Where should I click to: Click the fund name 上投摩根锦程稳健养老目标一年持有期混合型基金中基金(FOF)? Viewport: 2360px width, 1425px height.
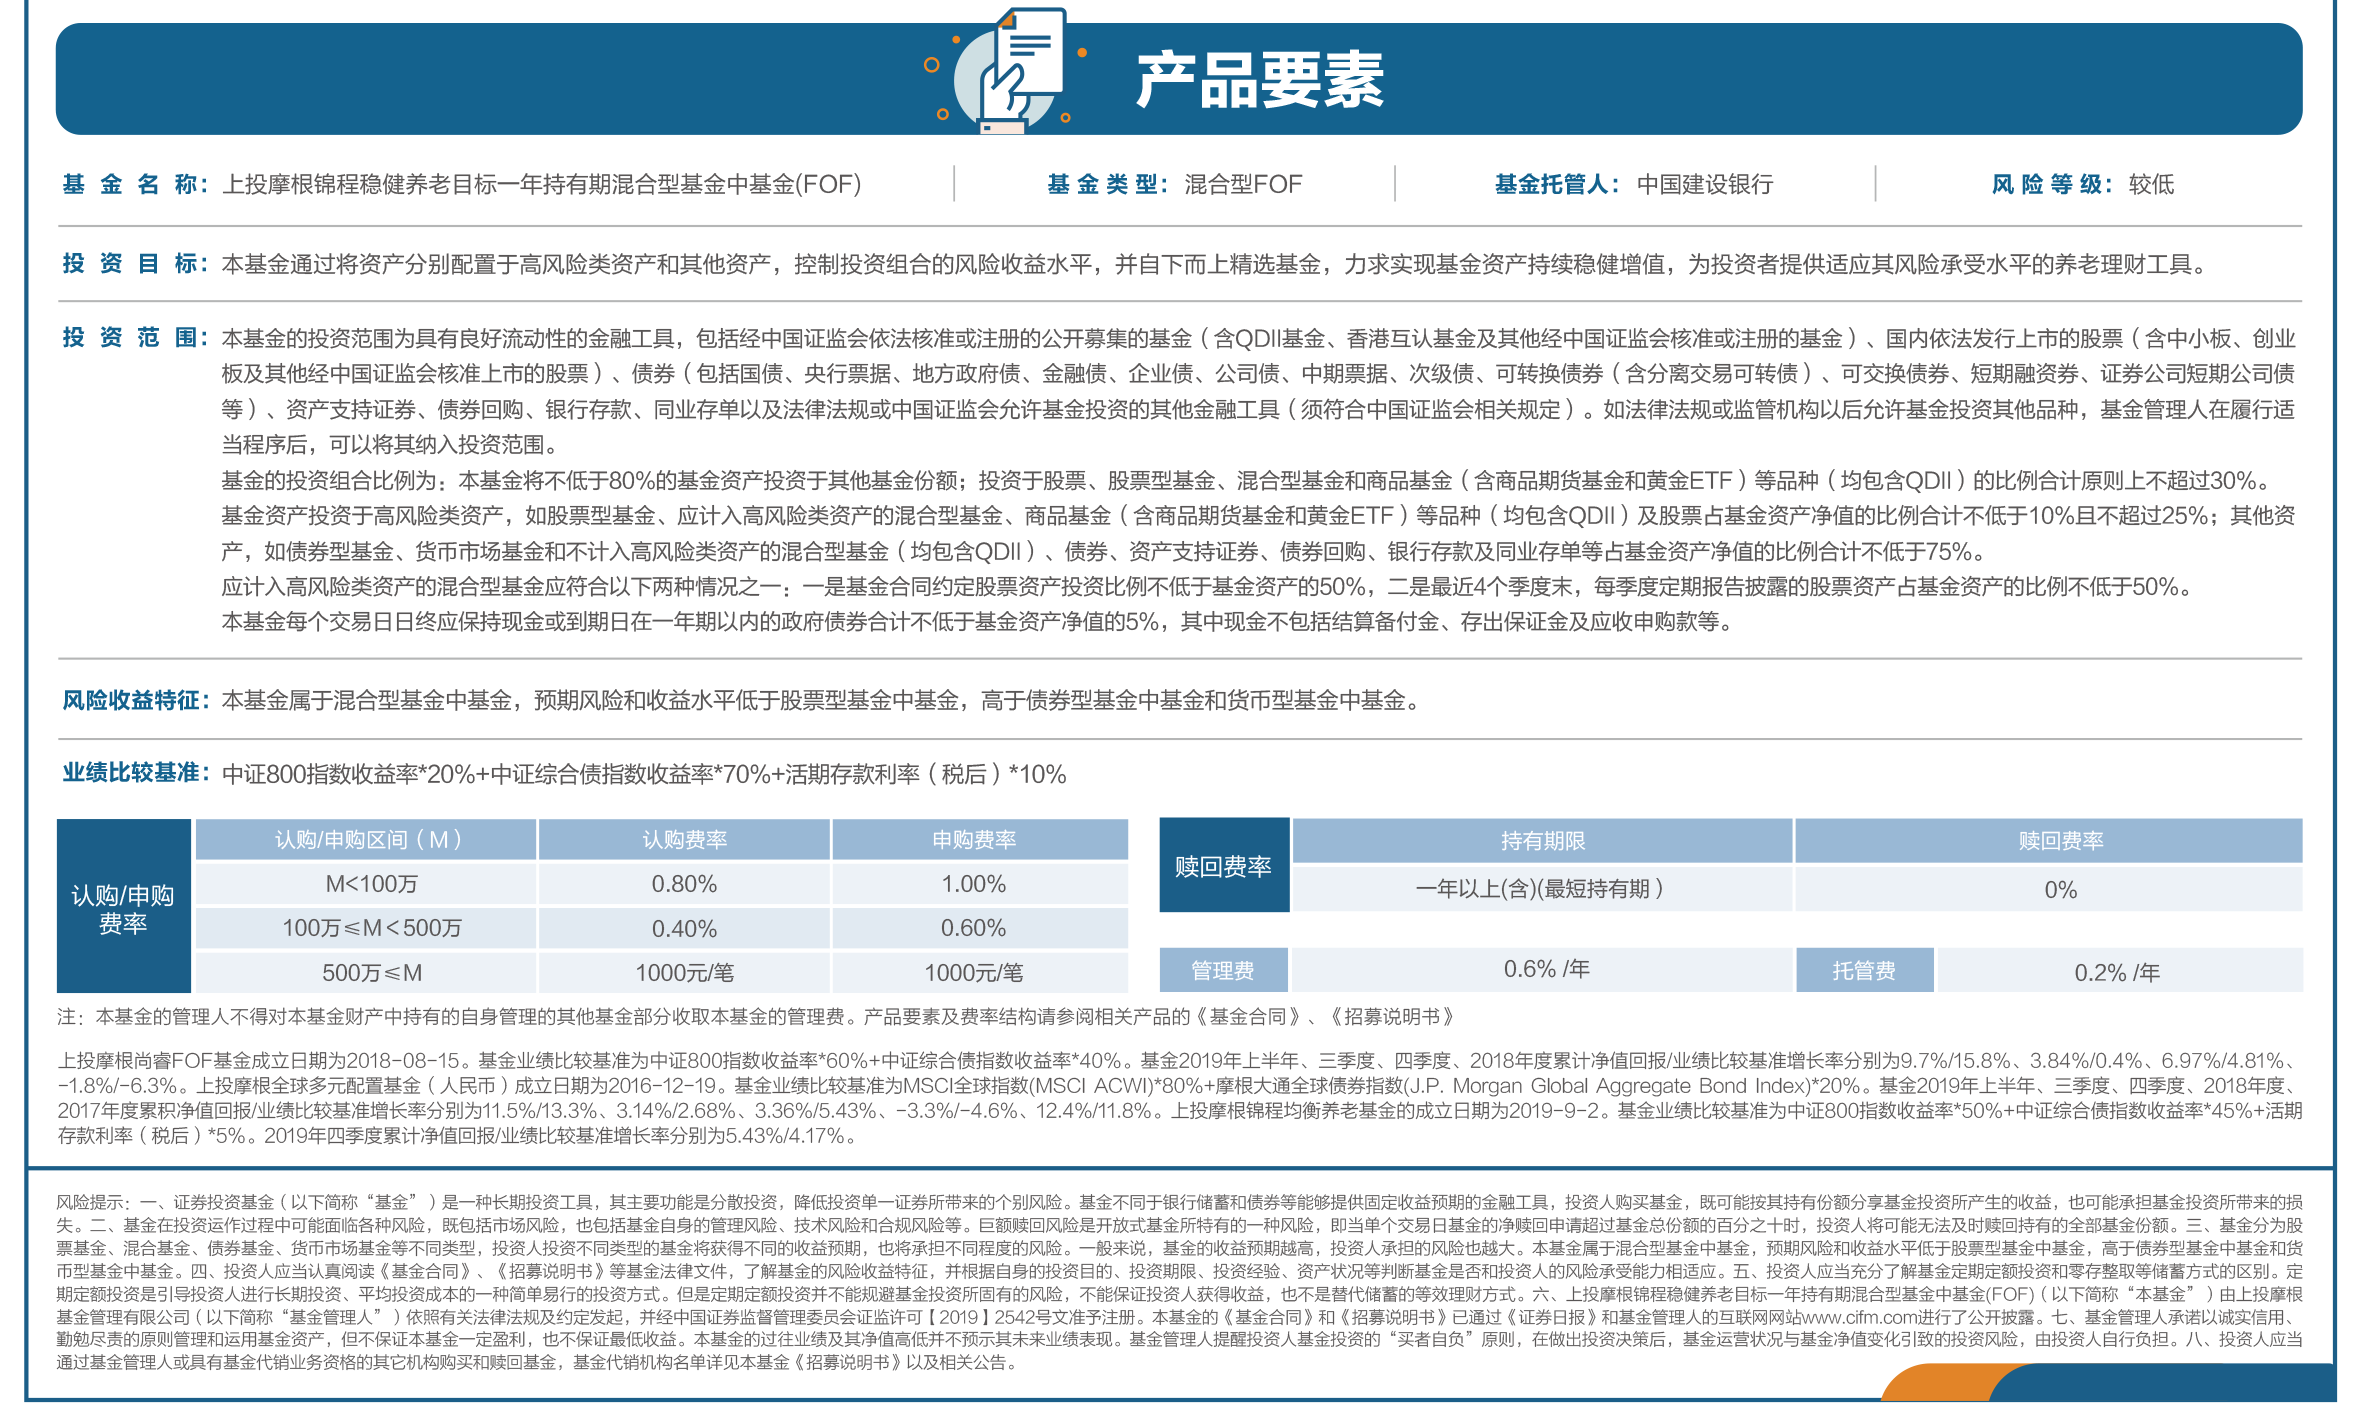(541, 184)
